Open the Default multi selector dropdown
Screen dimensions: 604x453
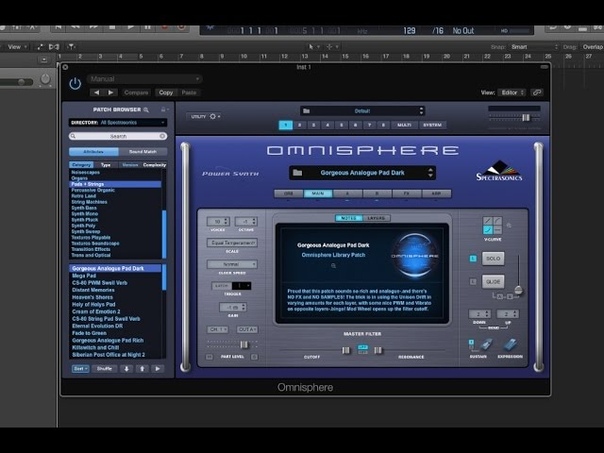(x=362, y=111)
